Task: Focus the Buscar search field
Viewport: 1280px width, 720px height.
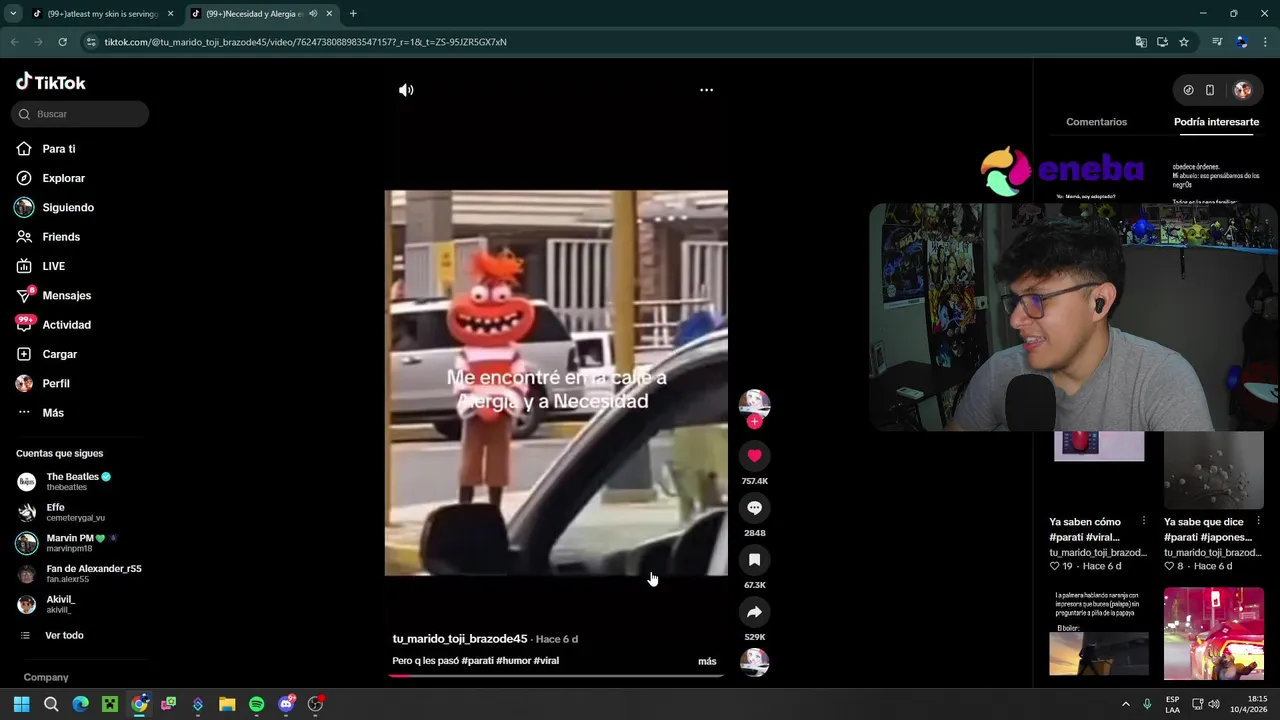Action: (80, 114)
